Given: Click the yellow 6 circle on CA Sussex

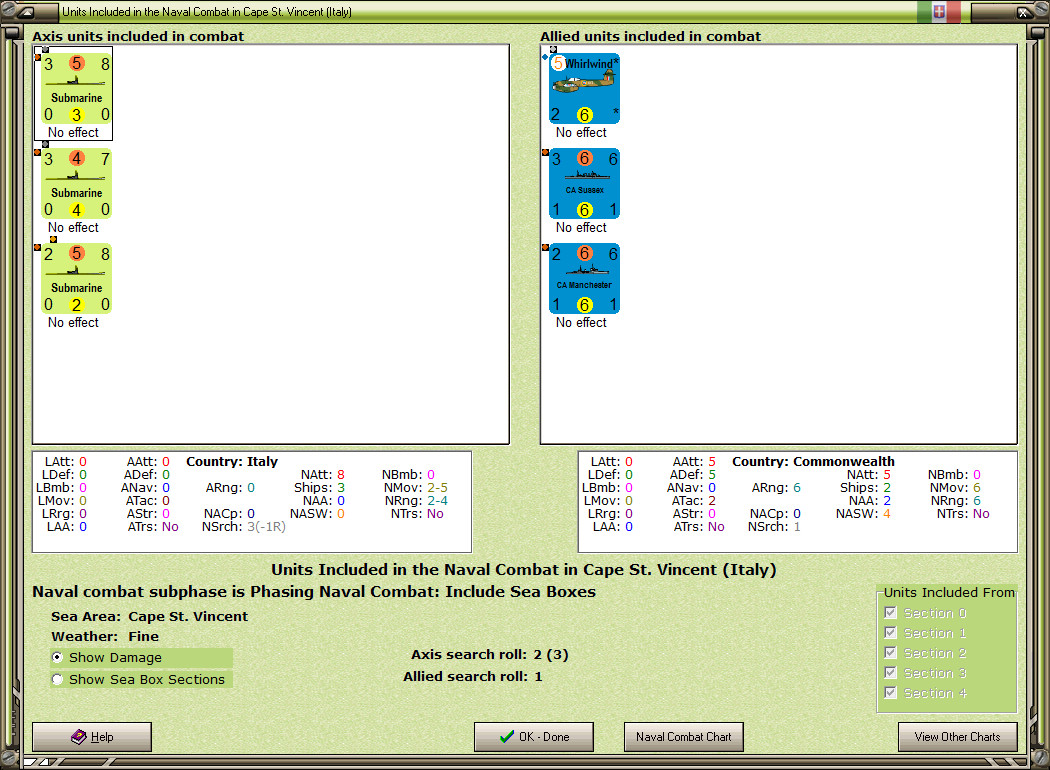Looking at the screenshot, I should [x=585, y=210].
